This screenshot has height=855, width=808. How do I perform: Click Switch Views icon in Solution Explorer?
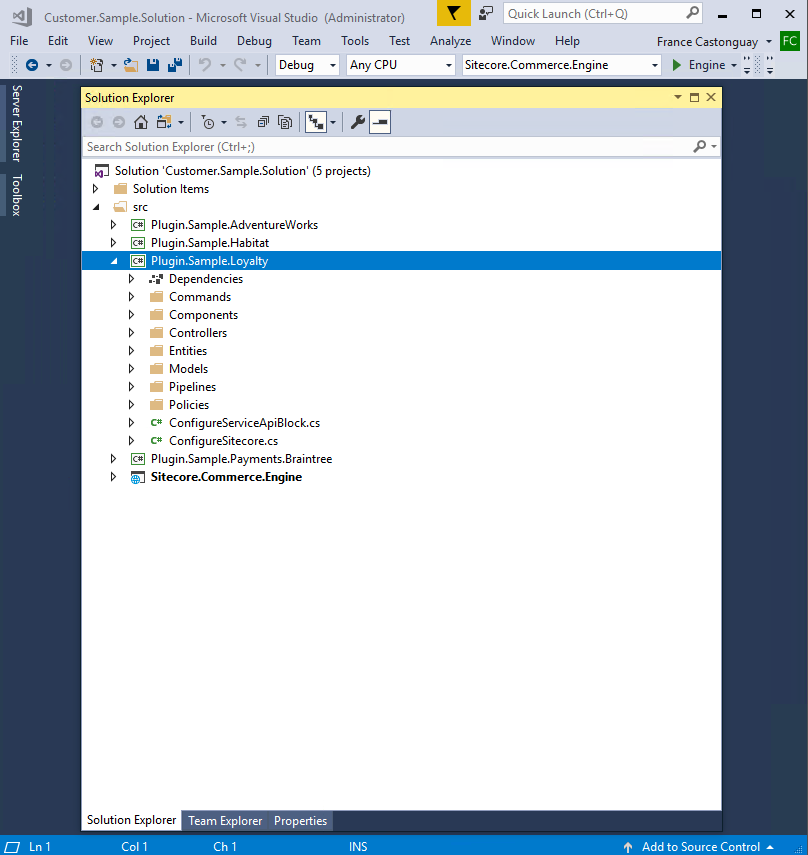(x=164, y=122)
